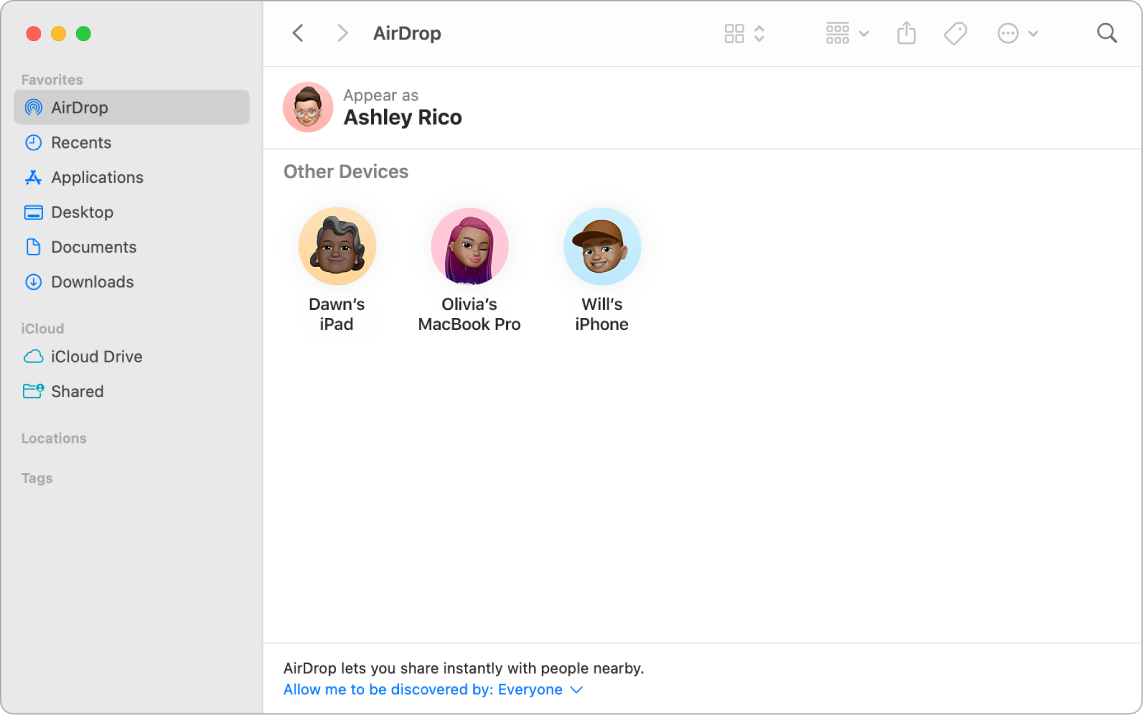Viewport: 1144px width, 718px height.
Task: Click Allow me to be discovered by Everyone
Action: click(x=424, y=689)
